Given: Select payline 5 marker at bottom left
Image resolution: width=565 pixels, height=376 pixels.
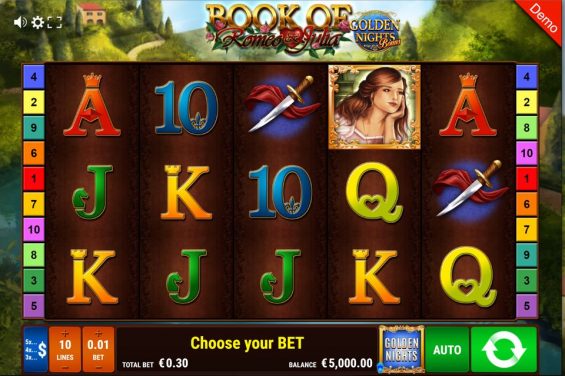Looking at the screenshot, I should [34, 306].
